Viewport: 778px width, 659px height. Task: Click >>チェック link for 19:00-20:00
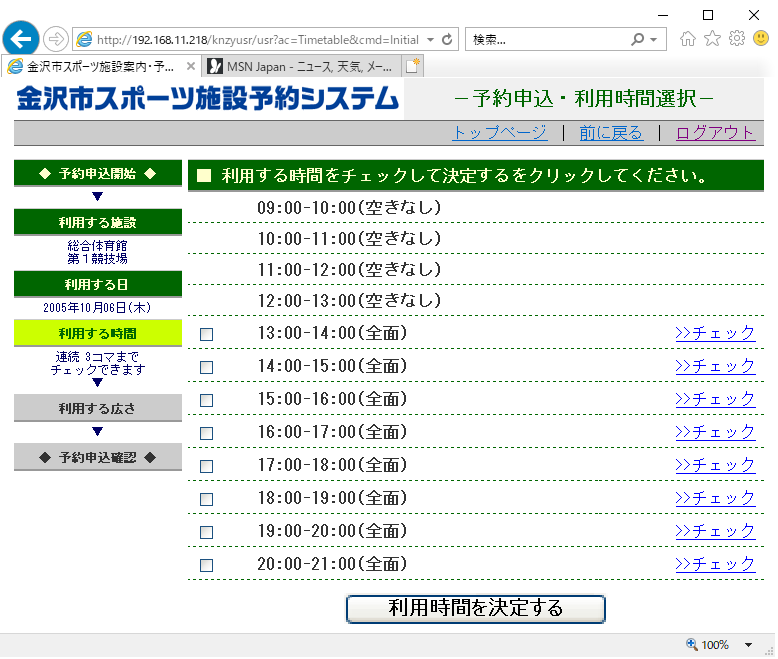[715, 531]
